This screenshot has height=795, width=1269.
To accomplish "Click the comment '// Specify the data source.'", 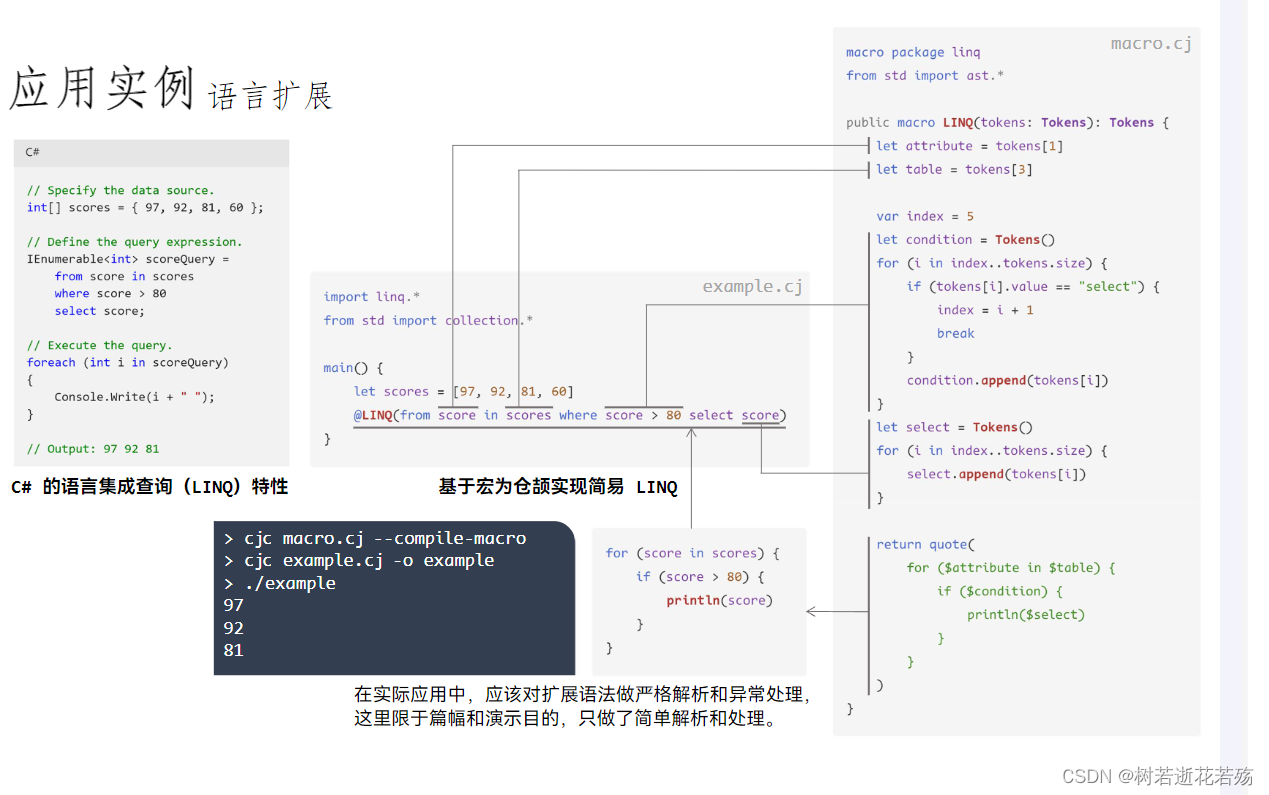I will click(121, 190).
